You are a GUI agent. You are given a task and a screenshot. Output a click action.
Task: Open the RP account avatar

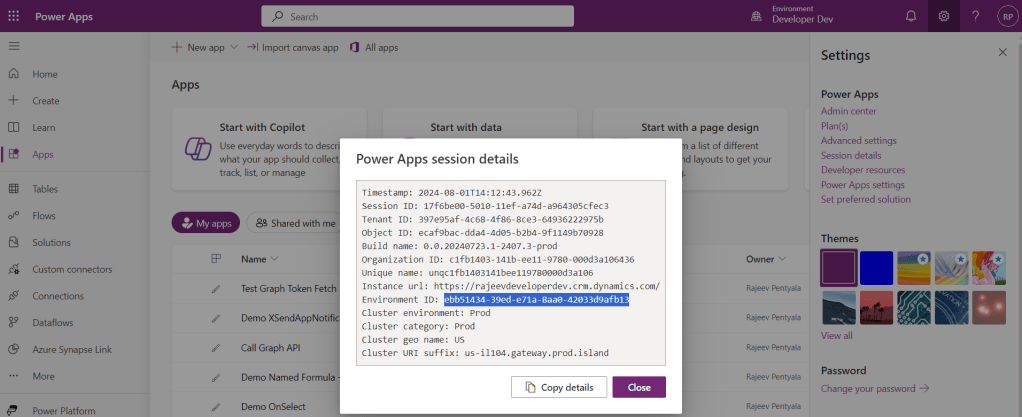tap(1004, 16)
